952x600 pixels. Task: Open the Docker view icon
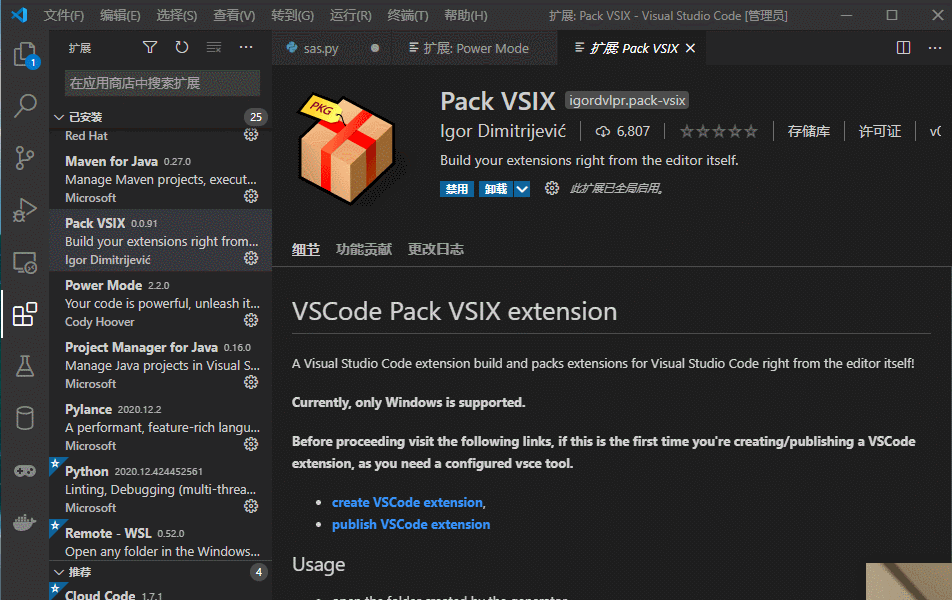click(25, 522)
